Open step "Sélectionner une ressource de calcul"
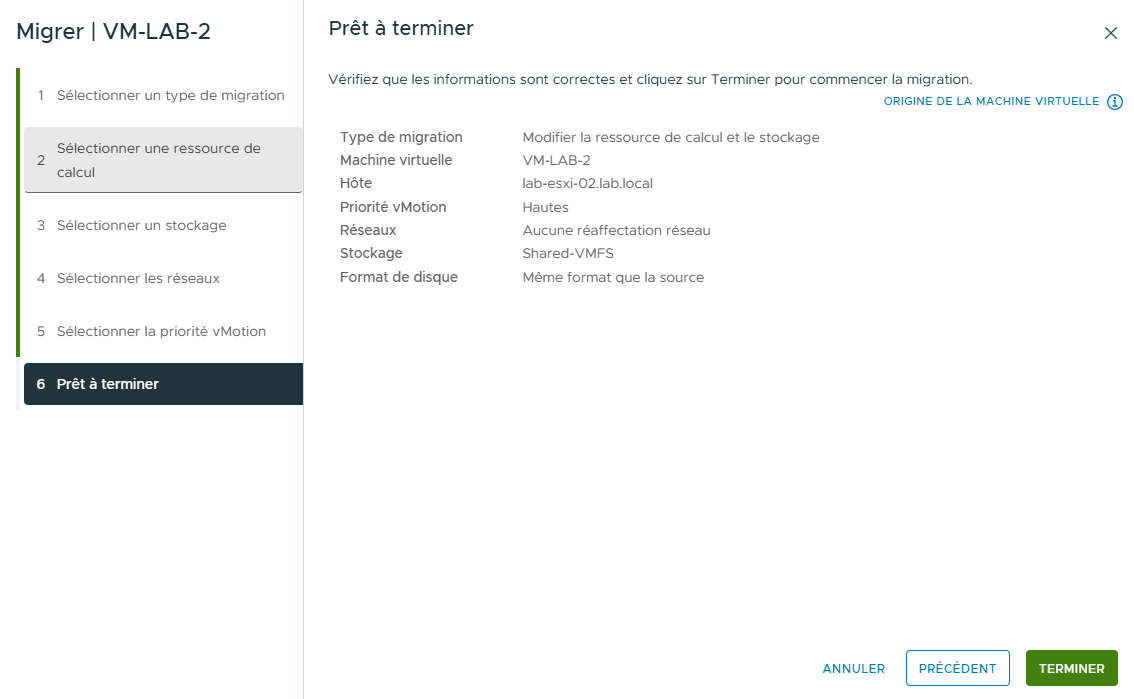 [158, 159]
